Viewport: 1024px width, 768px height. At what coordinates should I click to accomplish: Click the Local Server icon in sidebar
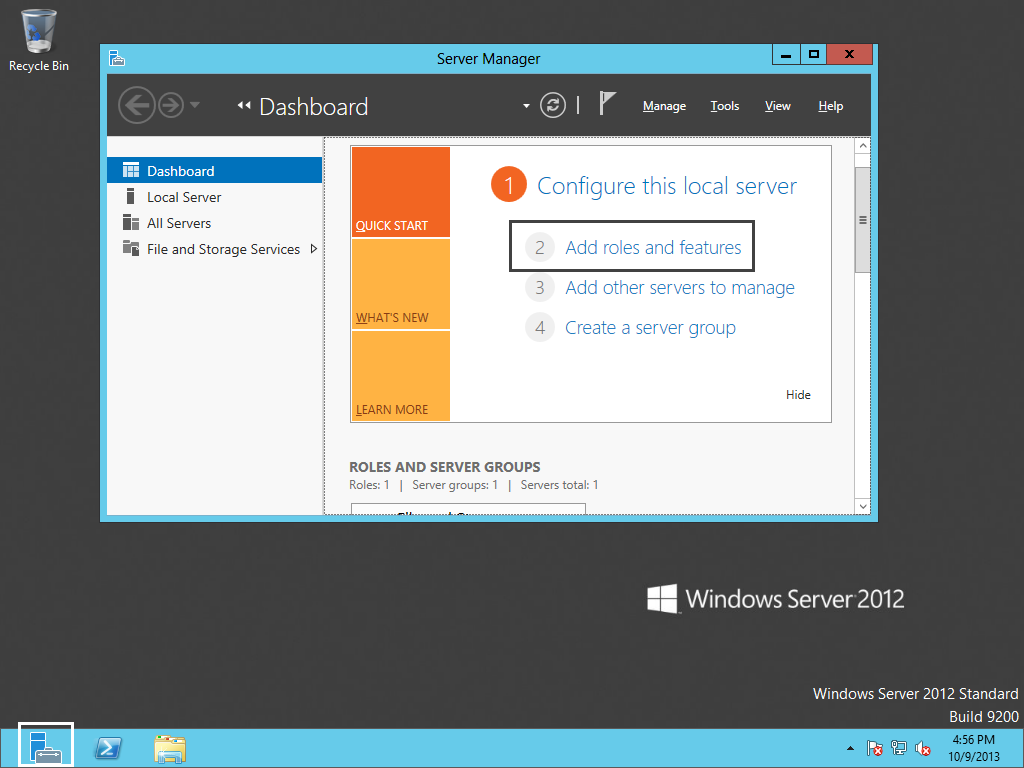(131, 197)
